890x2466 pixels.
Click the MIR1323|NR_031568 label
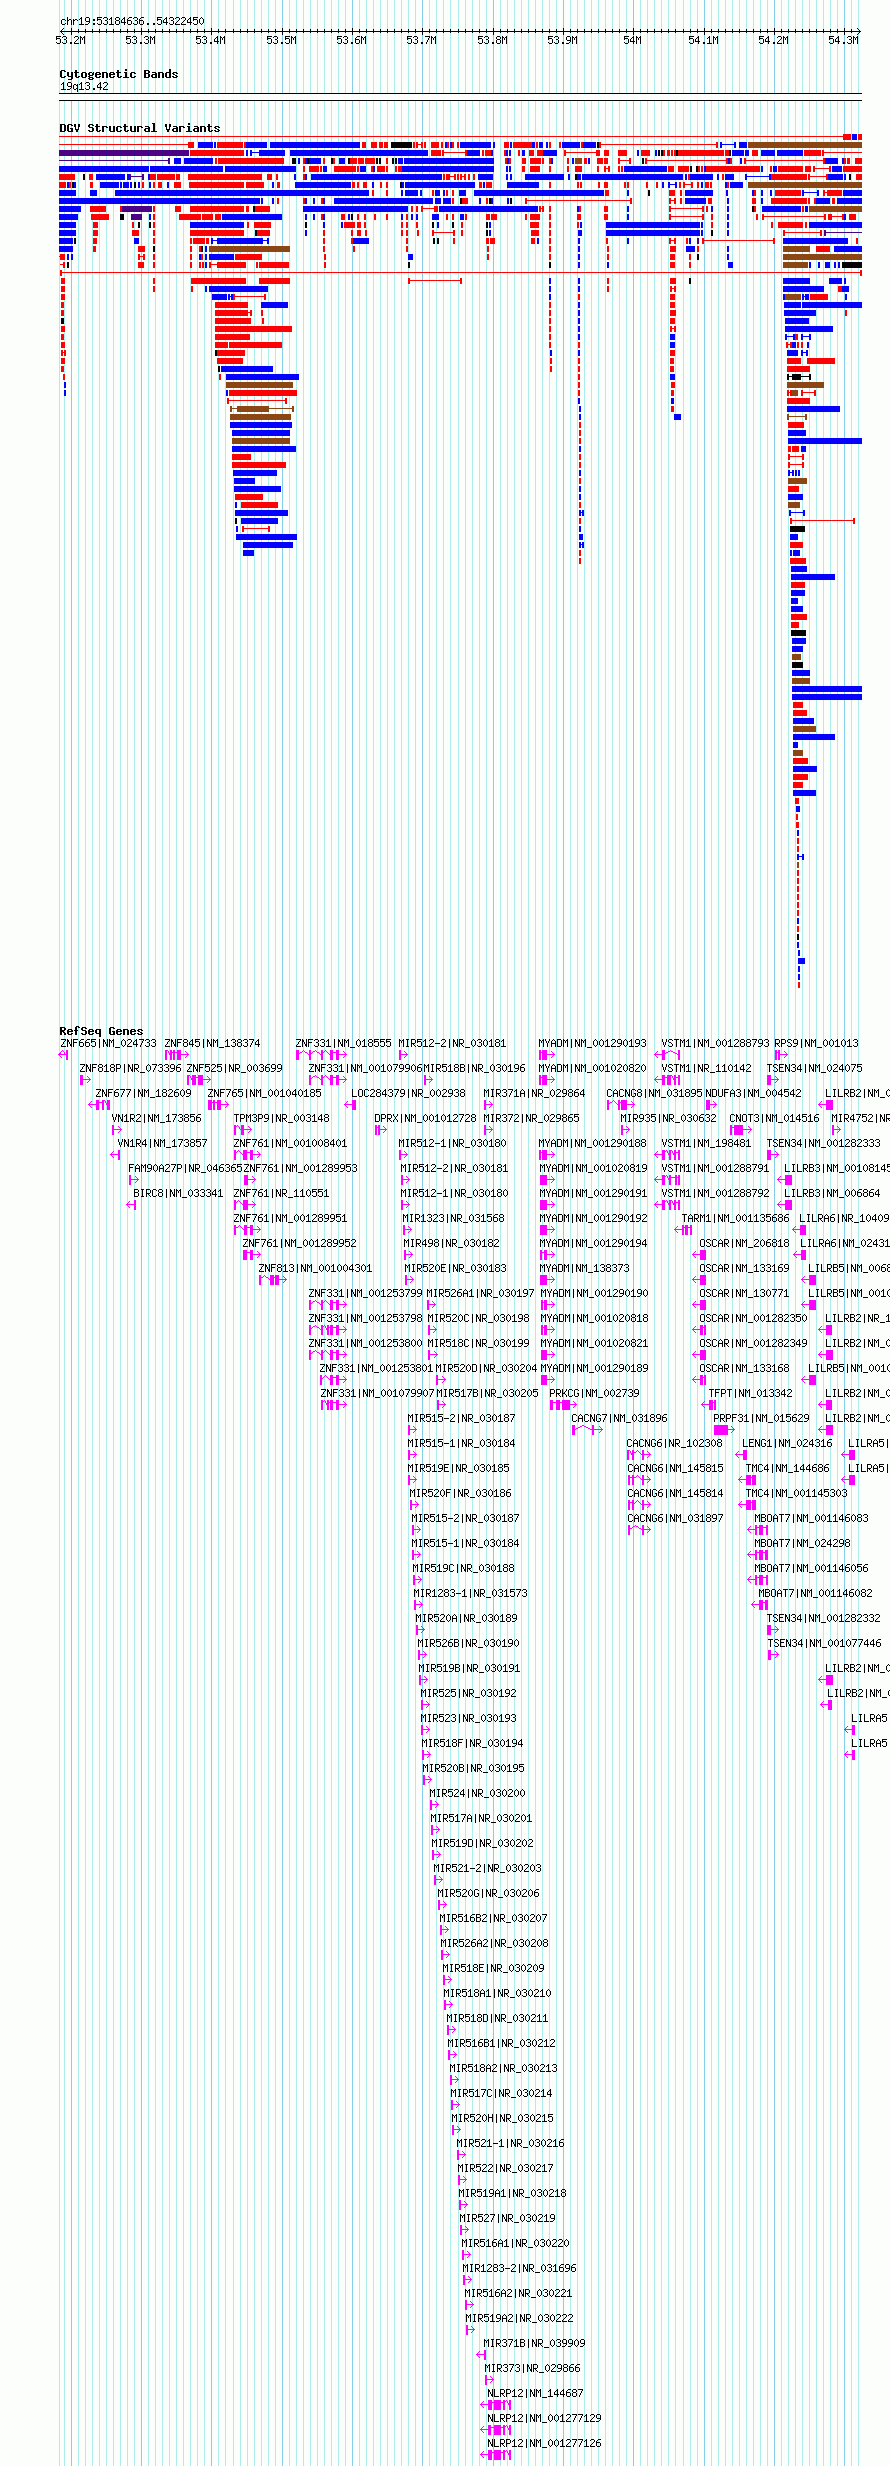click(453, 1218)
